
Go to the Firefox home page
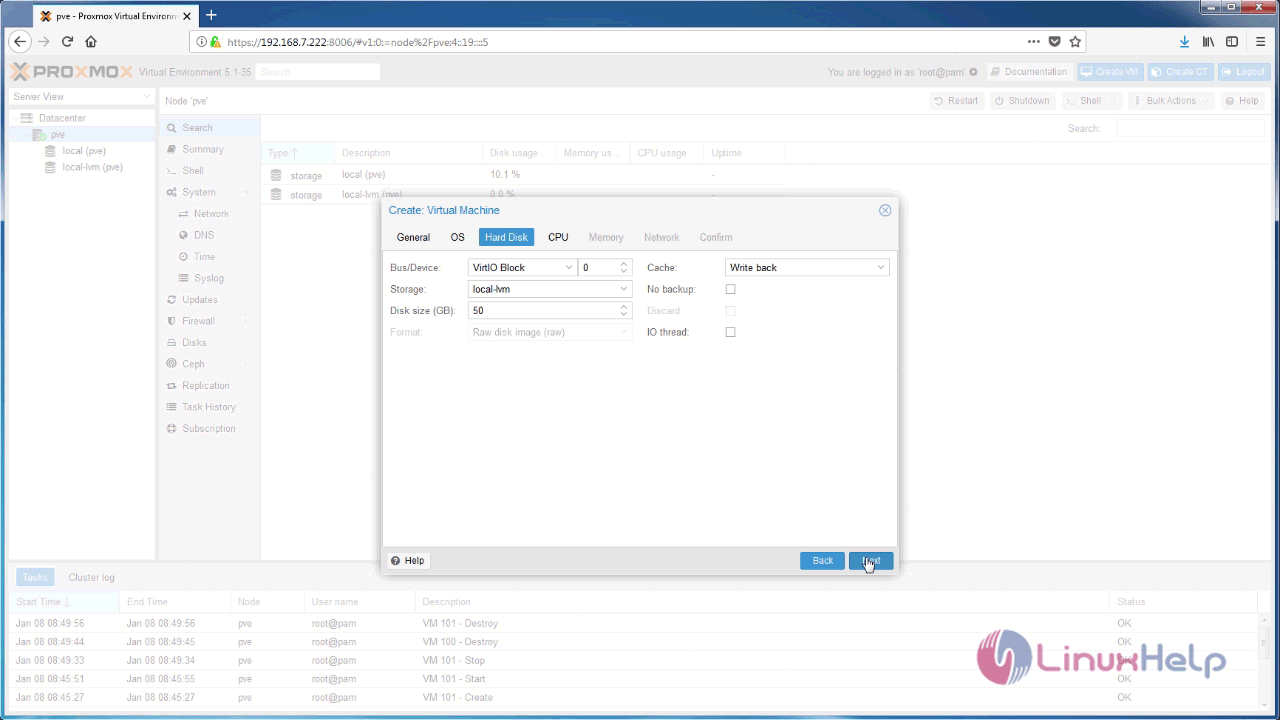click(91, 42)
